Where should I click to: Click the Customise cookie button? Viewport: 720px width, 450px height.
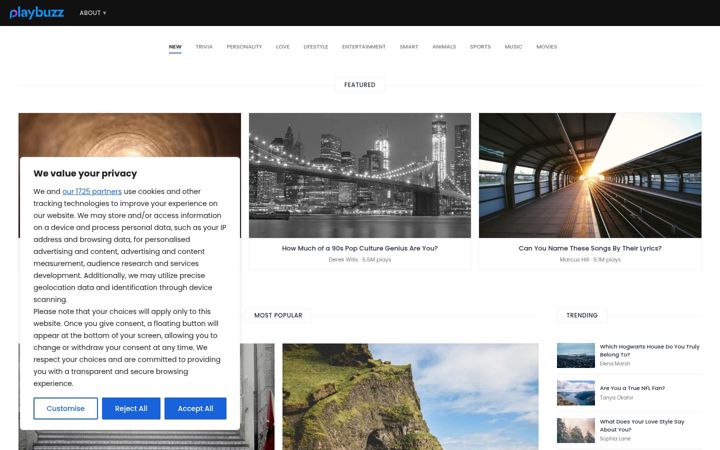66,408
